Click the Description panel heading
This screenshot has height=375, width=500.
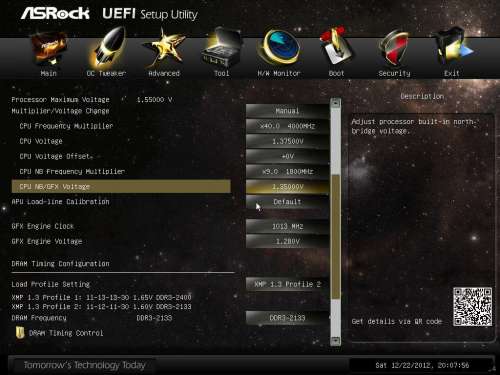(x=422, y=96)
